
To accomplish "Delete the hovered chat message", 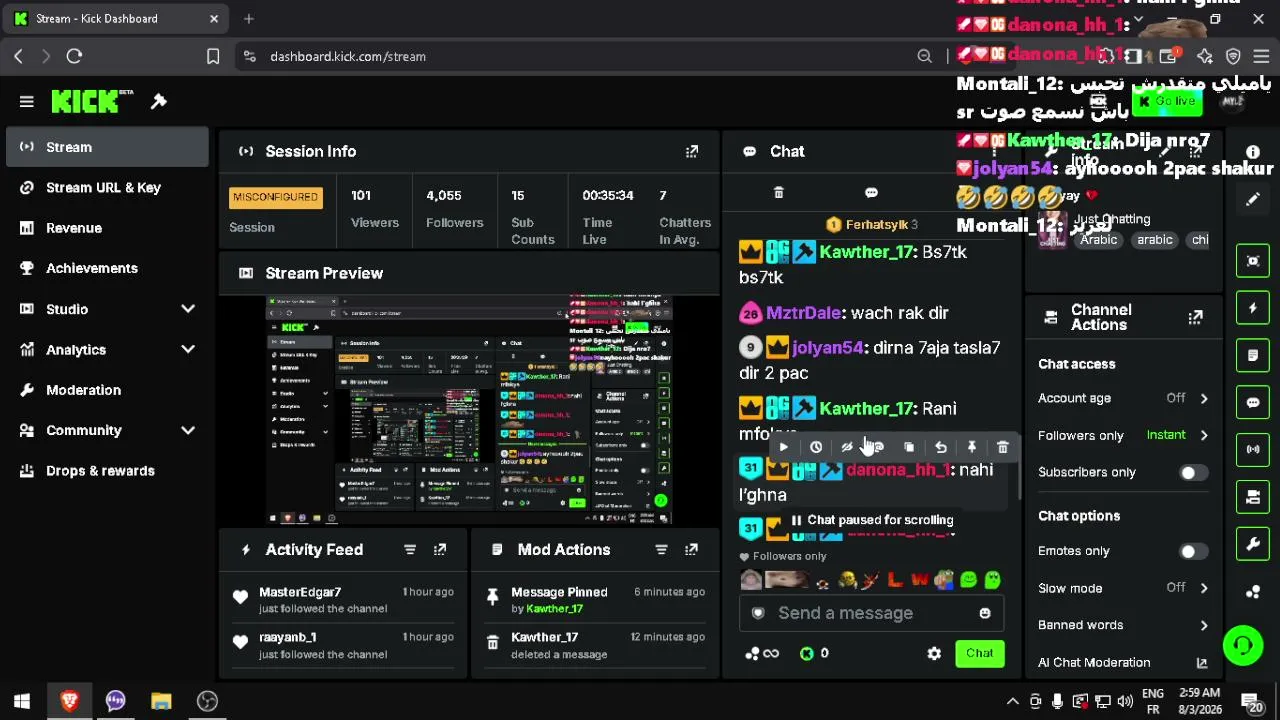I will tap(1003, 447).
